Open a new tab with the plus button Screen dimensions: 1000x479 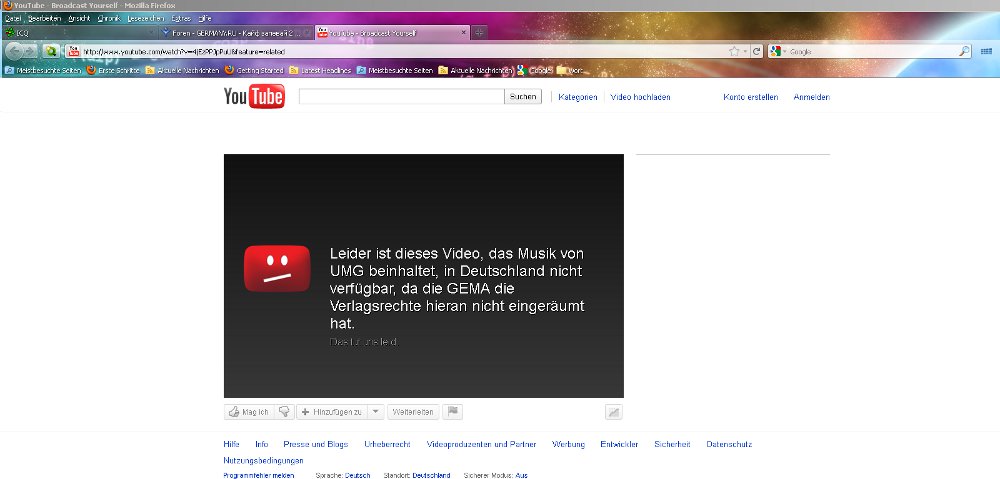click(x=480, y=33)
